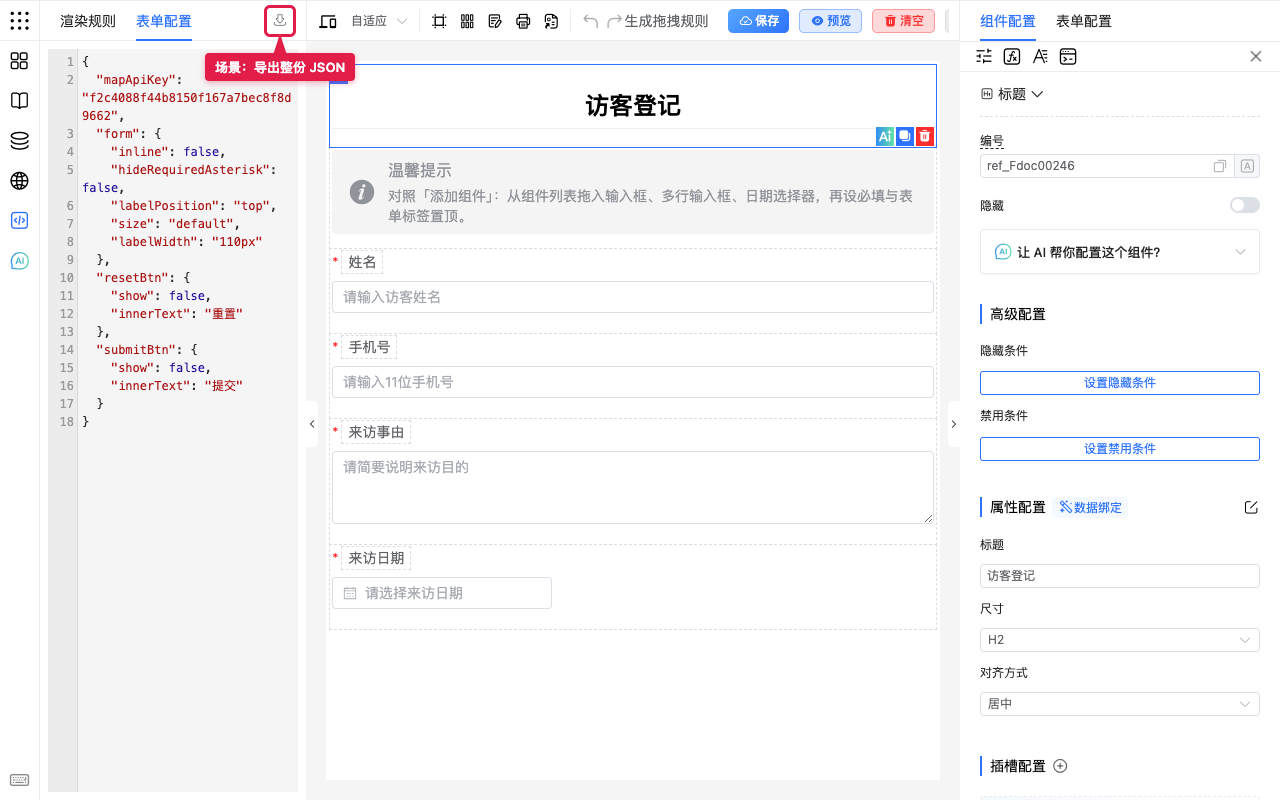
Task: Select the 访客登记 heading on canvas
Action: coord(633,106)
